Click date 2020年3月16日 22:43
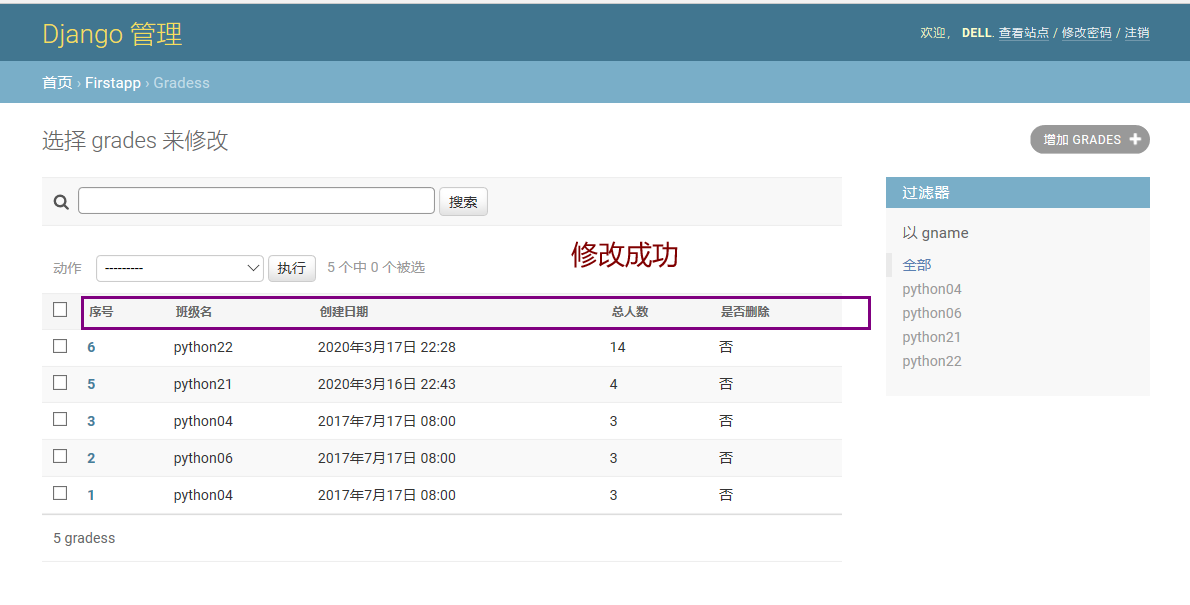This screenshot has width=1190, height=605. click(x=386, y=384)
